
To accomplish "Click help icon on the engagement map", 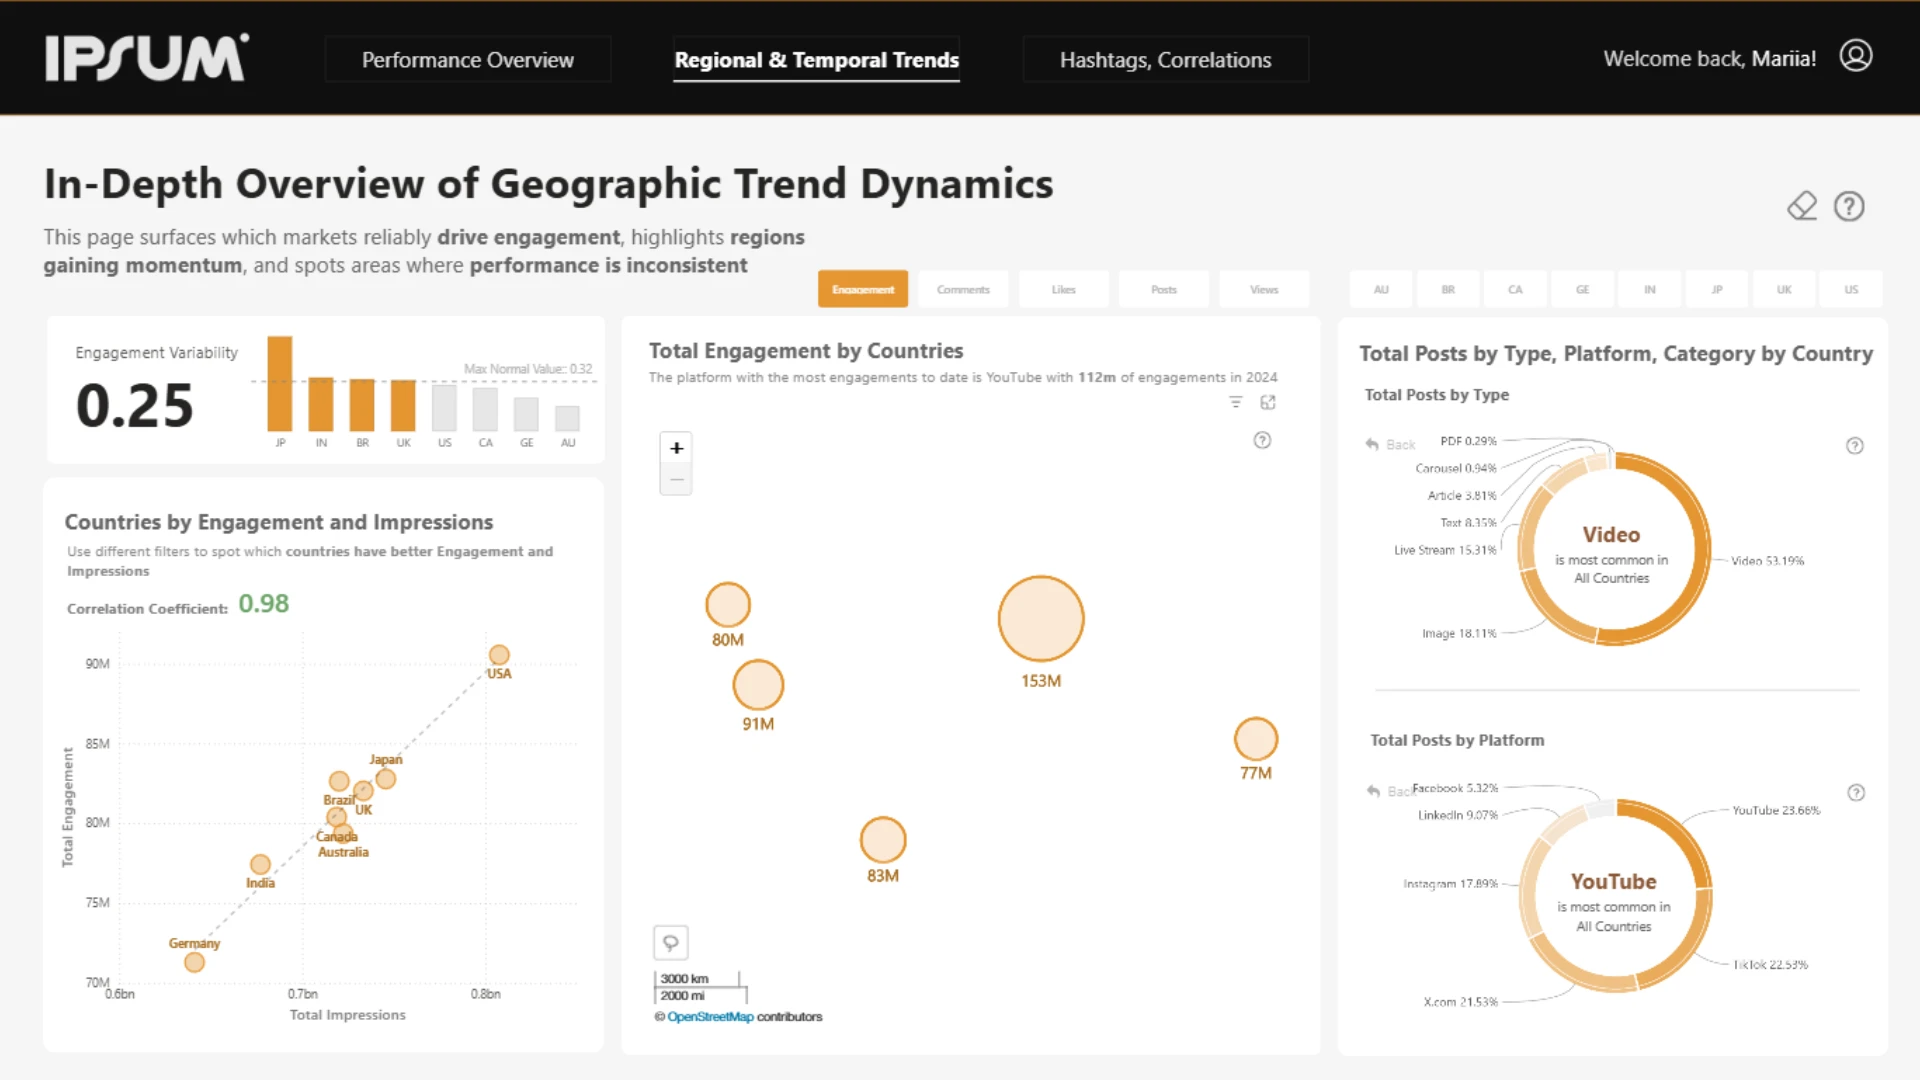I will coord(1262,440).
